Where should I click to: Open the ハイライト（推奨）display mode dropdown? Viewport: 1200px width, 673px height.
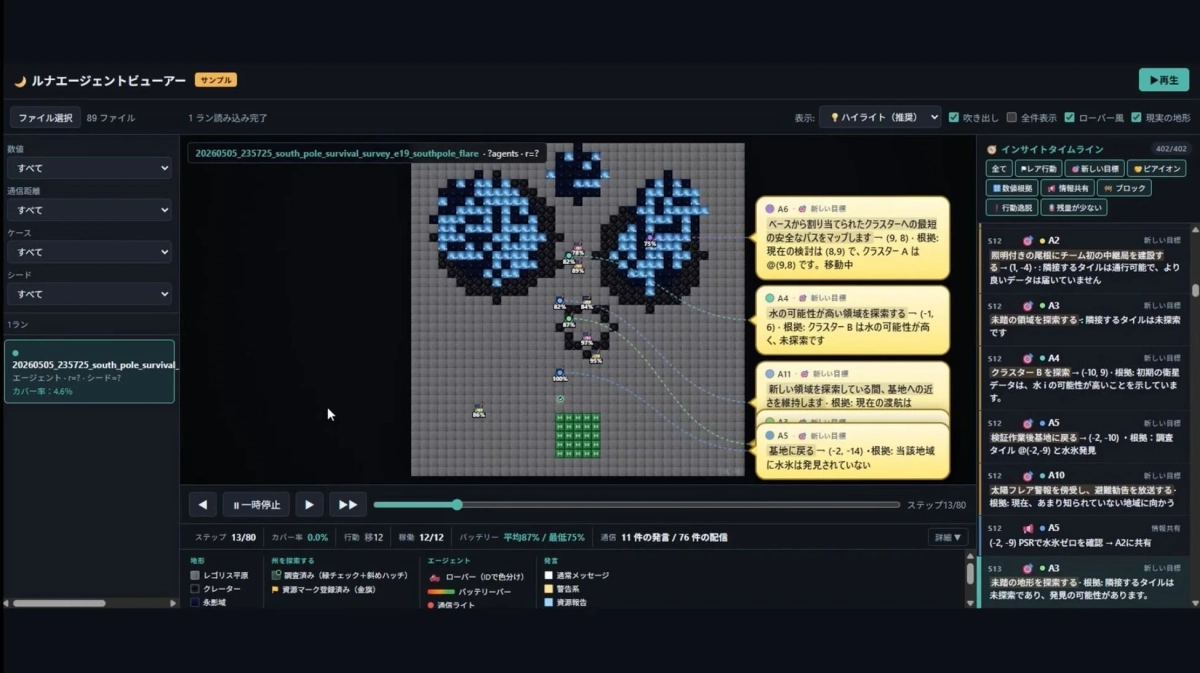(x=880, y=117)
